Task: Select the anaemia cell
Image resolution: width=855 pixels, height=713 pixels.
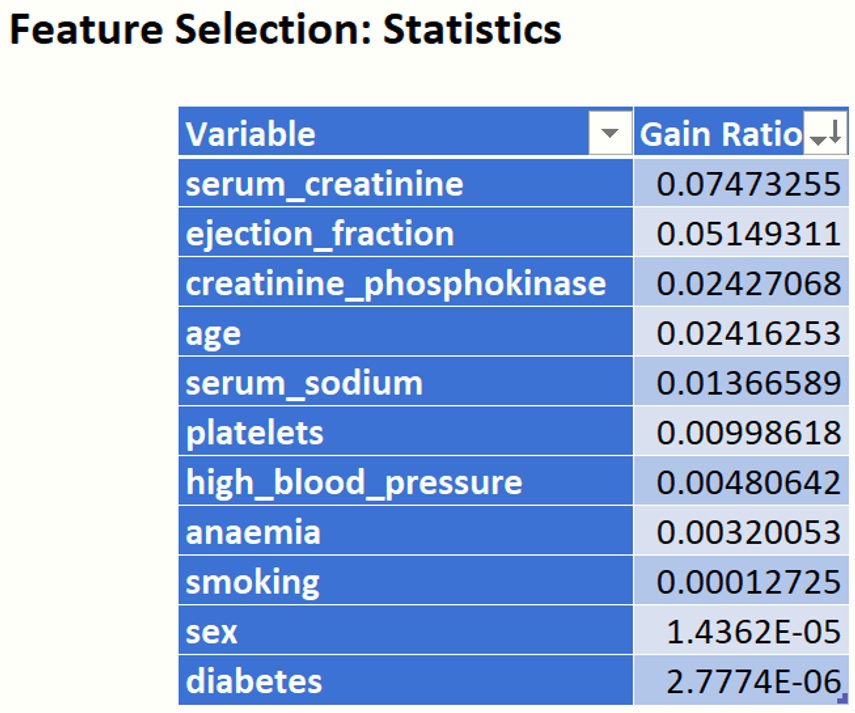Action: tap(253, 532)
